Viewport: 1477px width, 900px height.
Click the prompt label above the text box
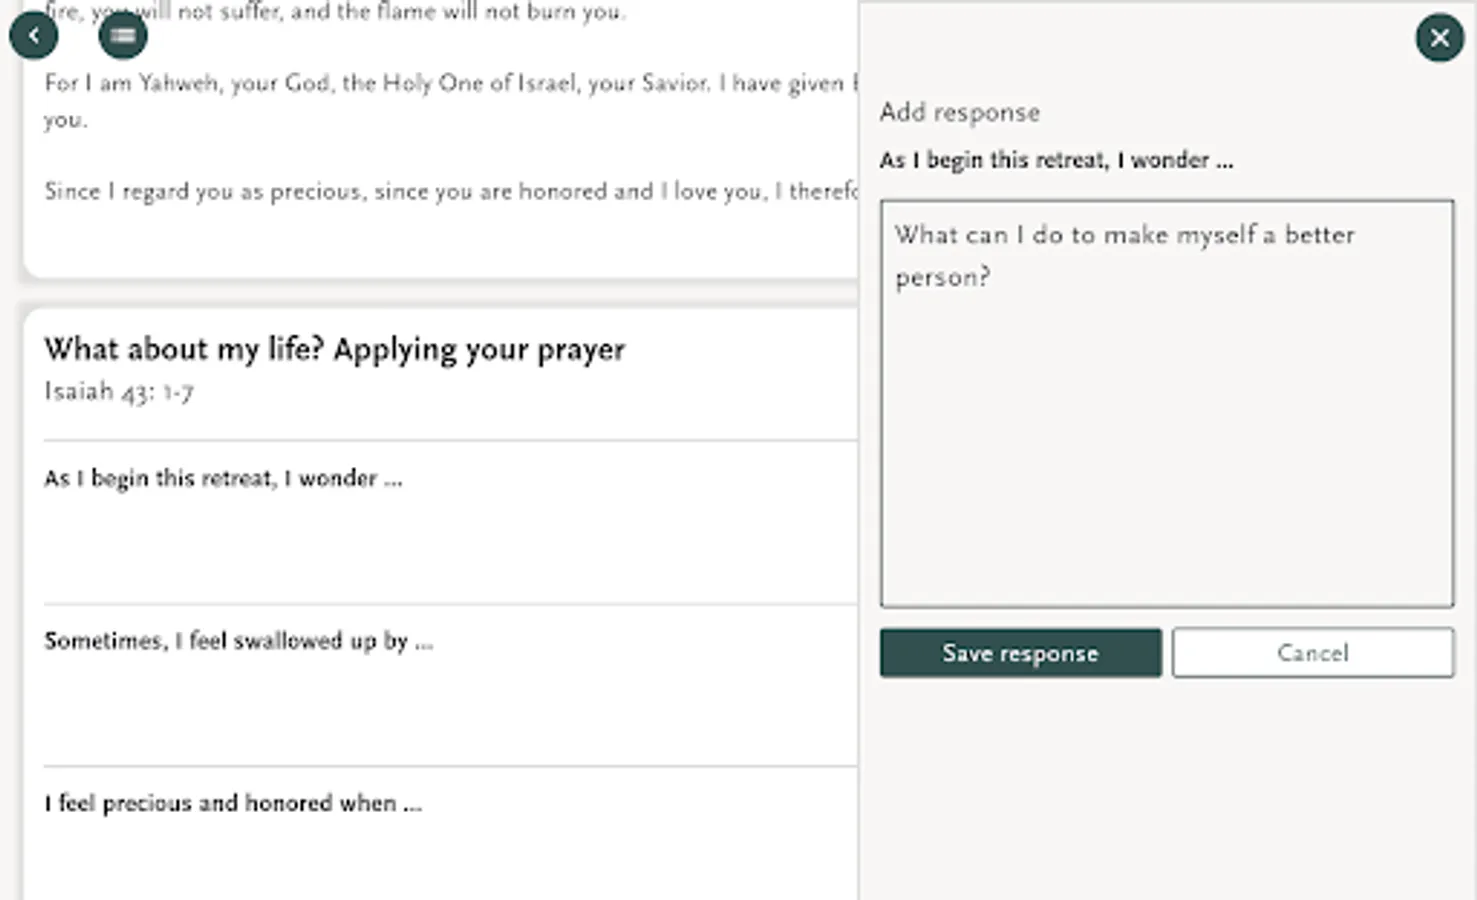tap(1055, 159)
